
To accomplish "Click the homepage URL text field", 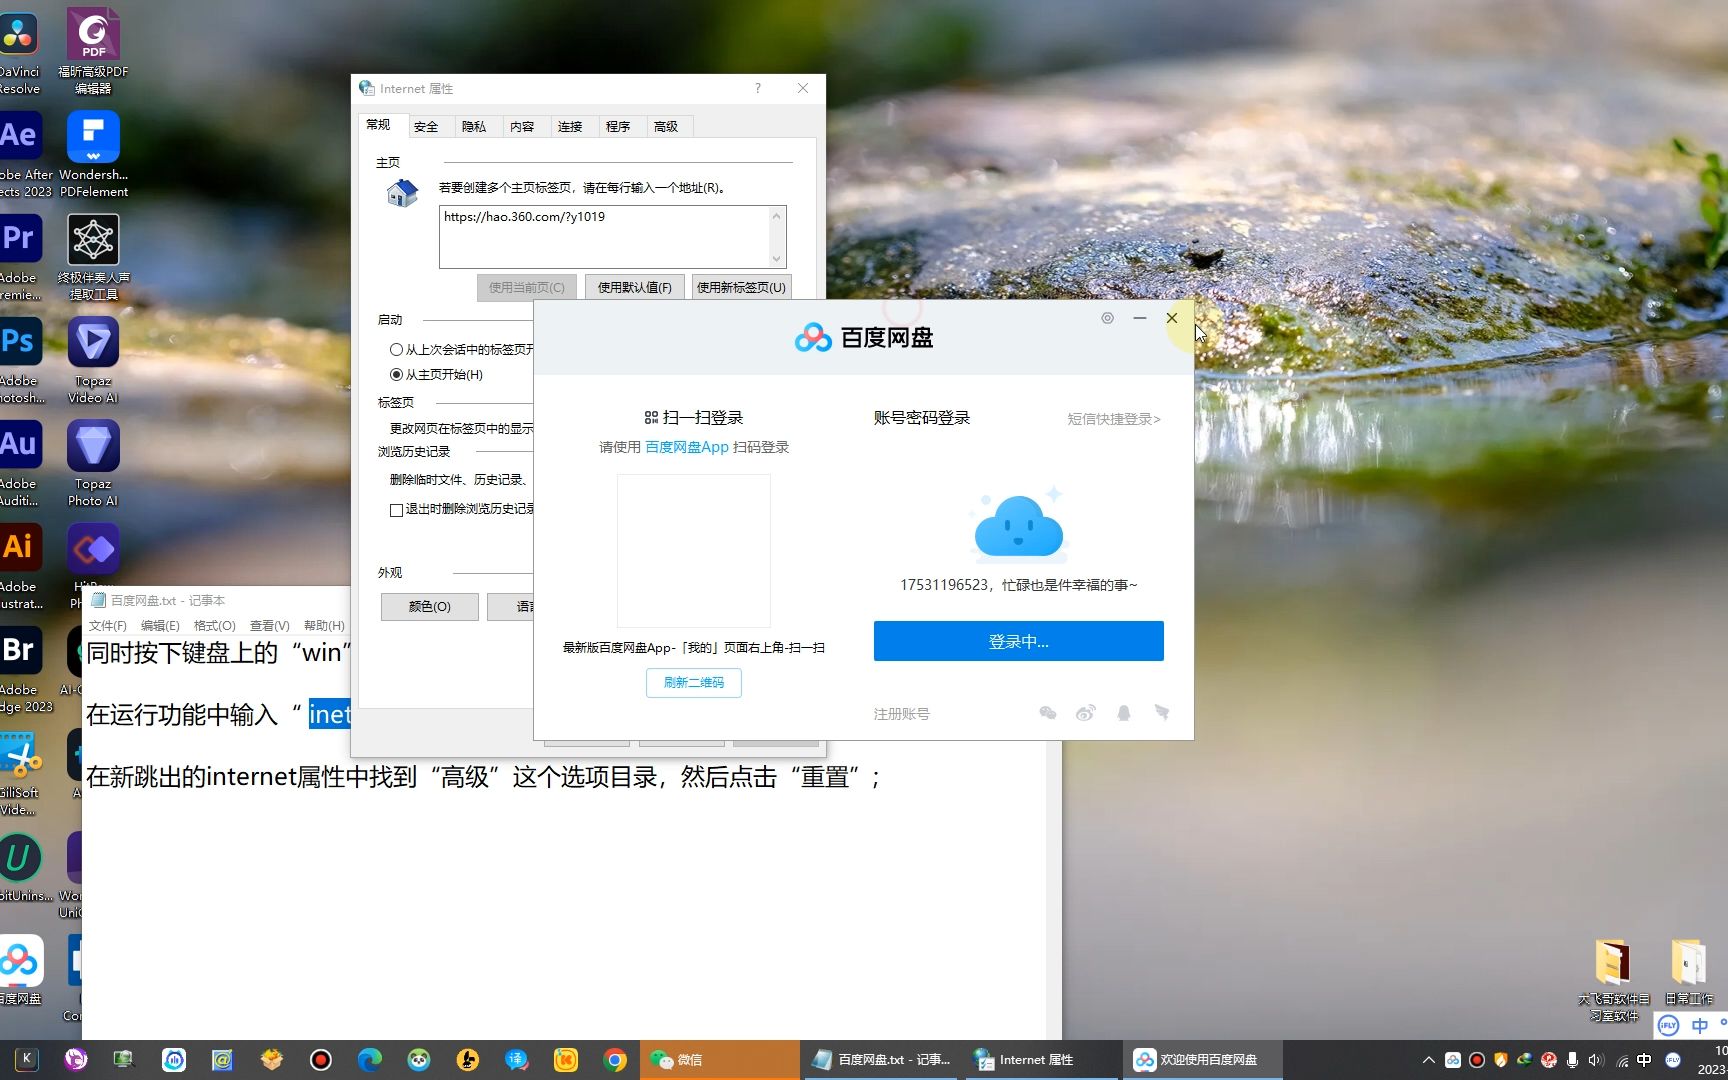I will coord(604,237).
